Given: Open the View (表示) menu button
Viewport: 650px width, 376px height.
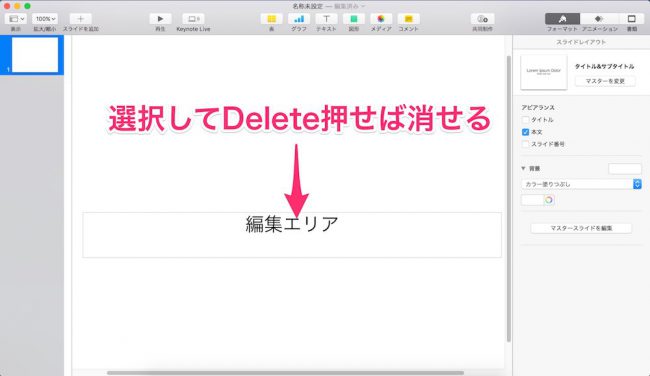Looking at the screenshot, I should click(x=16, y=19).
